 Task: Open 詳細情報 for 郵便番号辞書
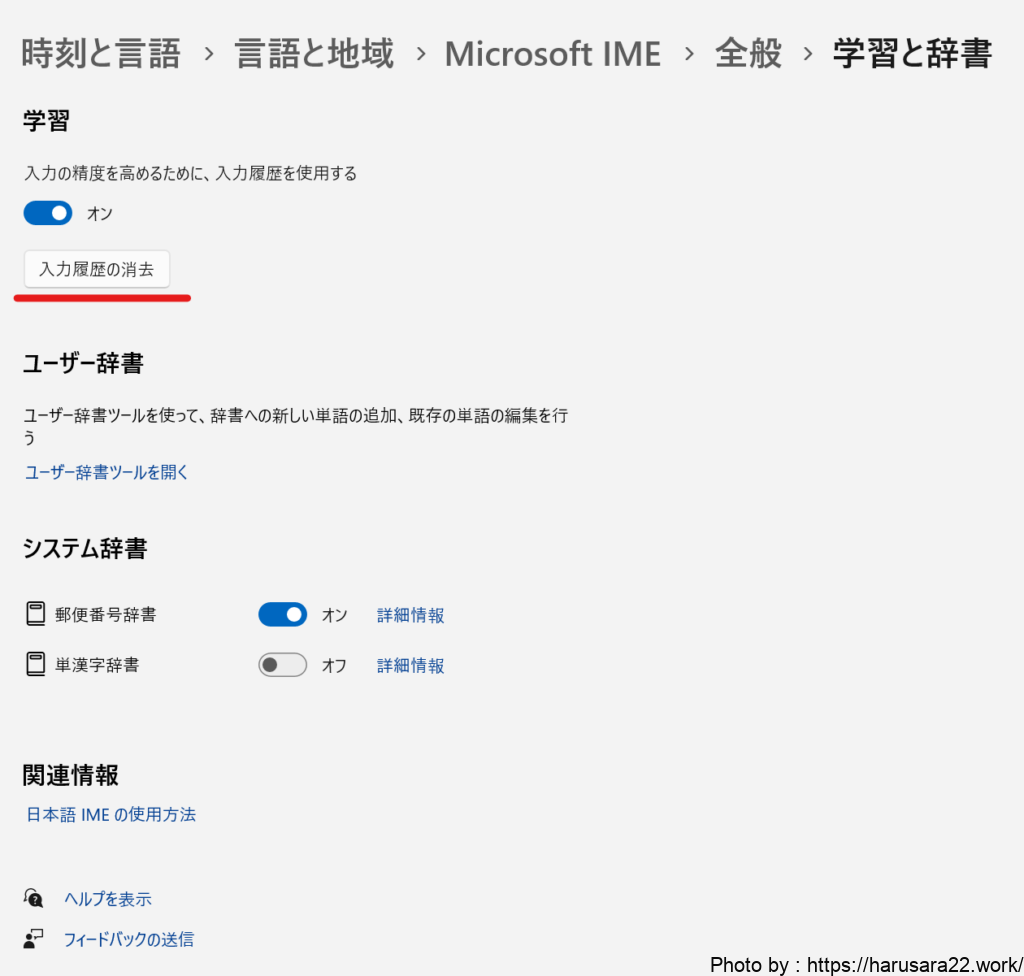pyautogui.click(x=410, y=615)
